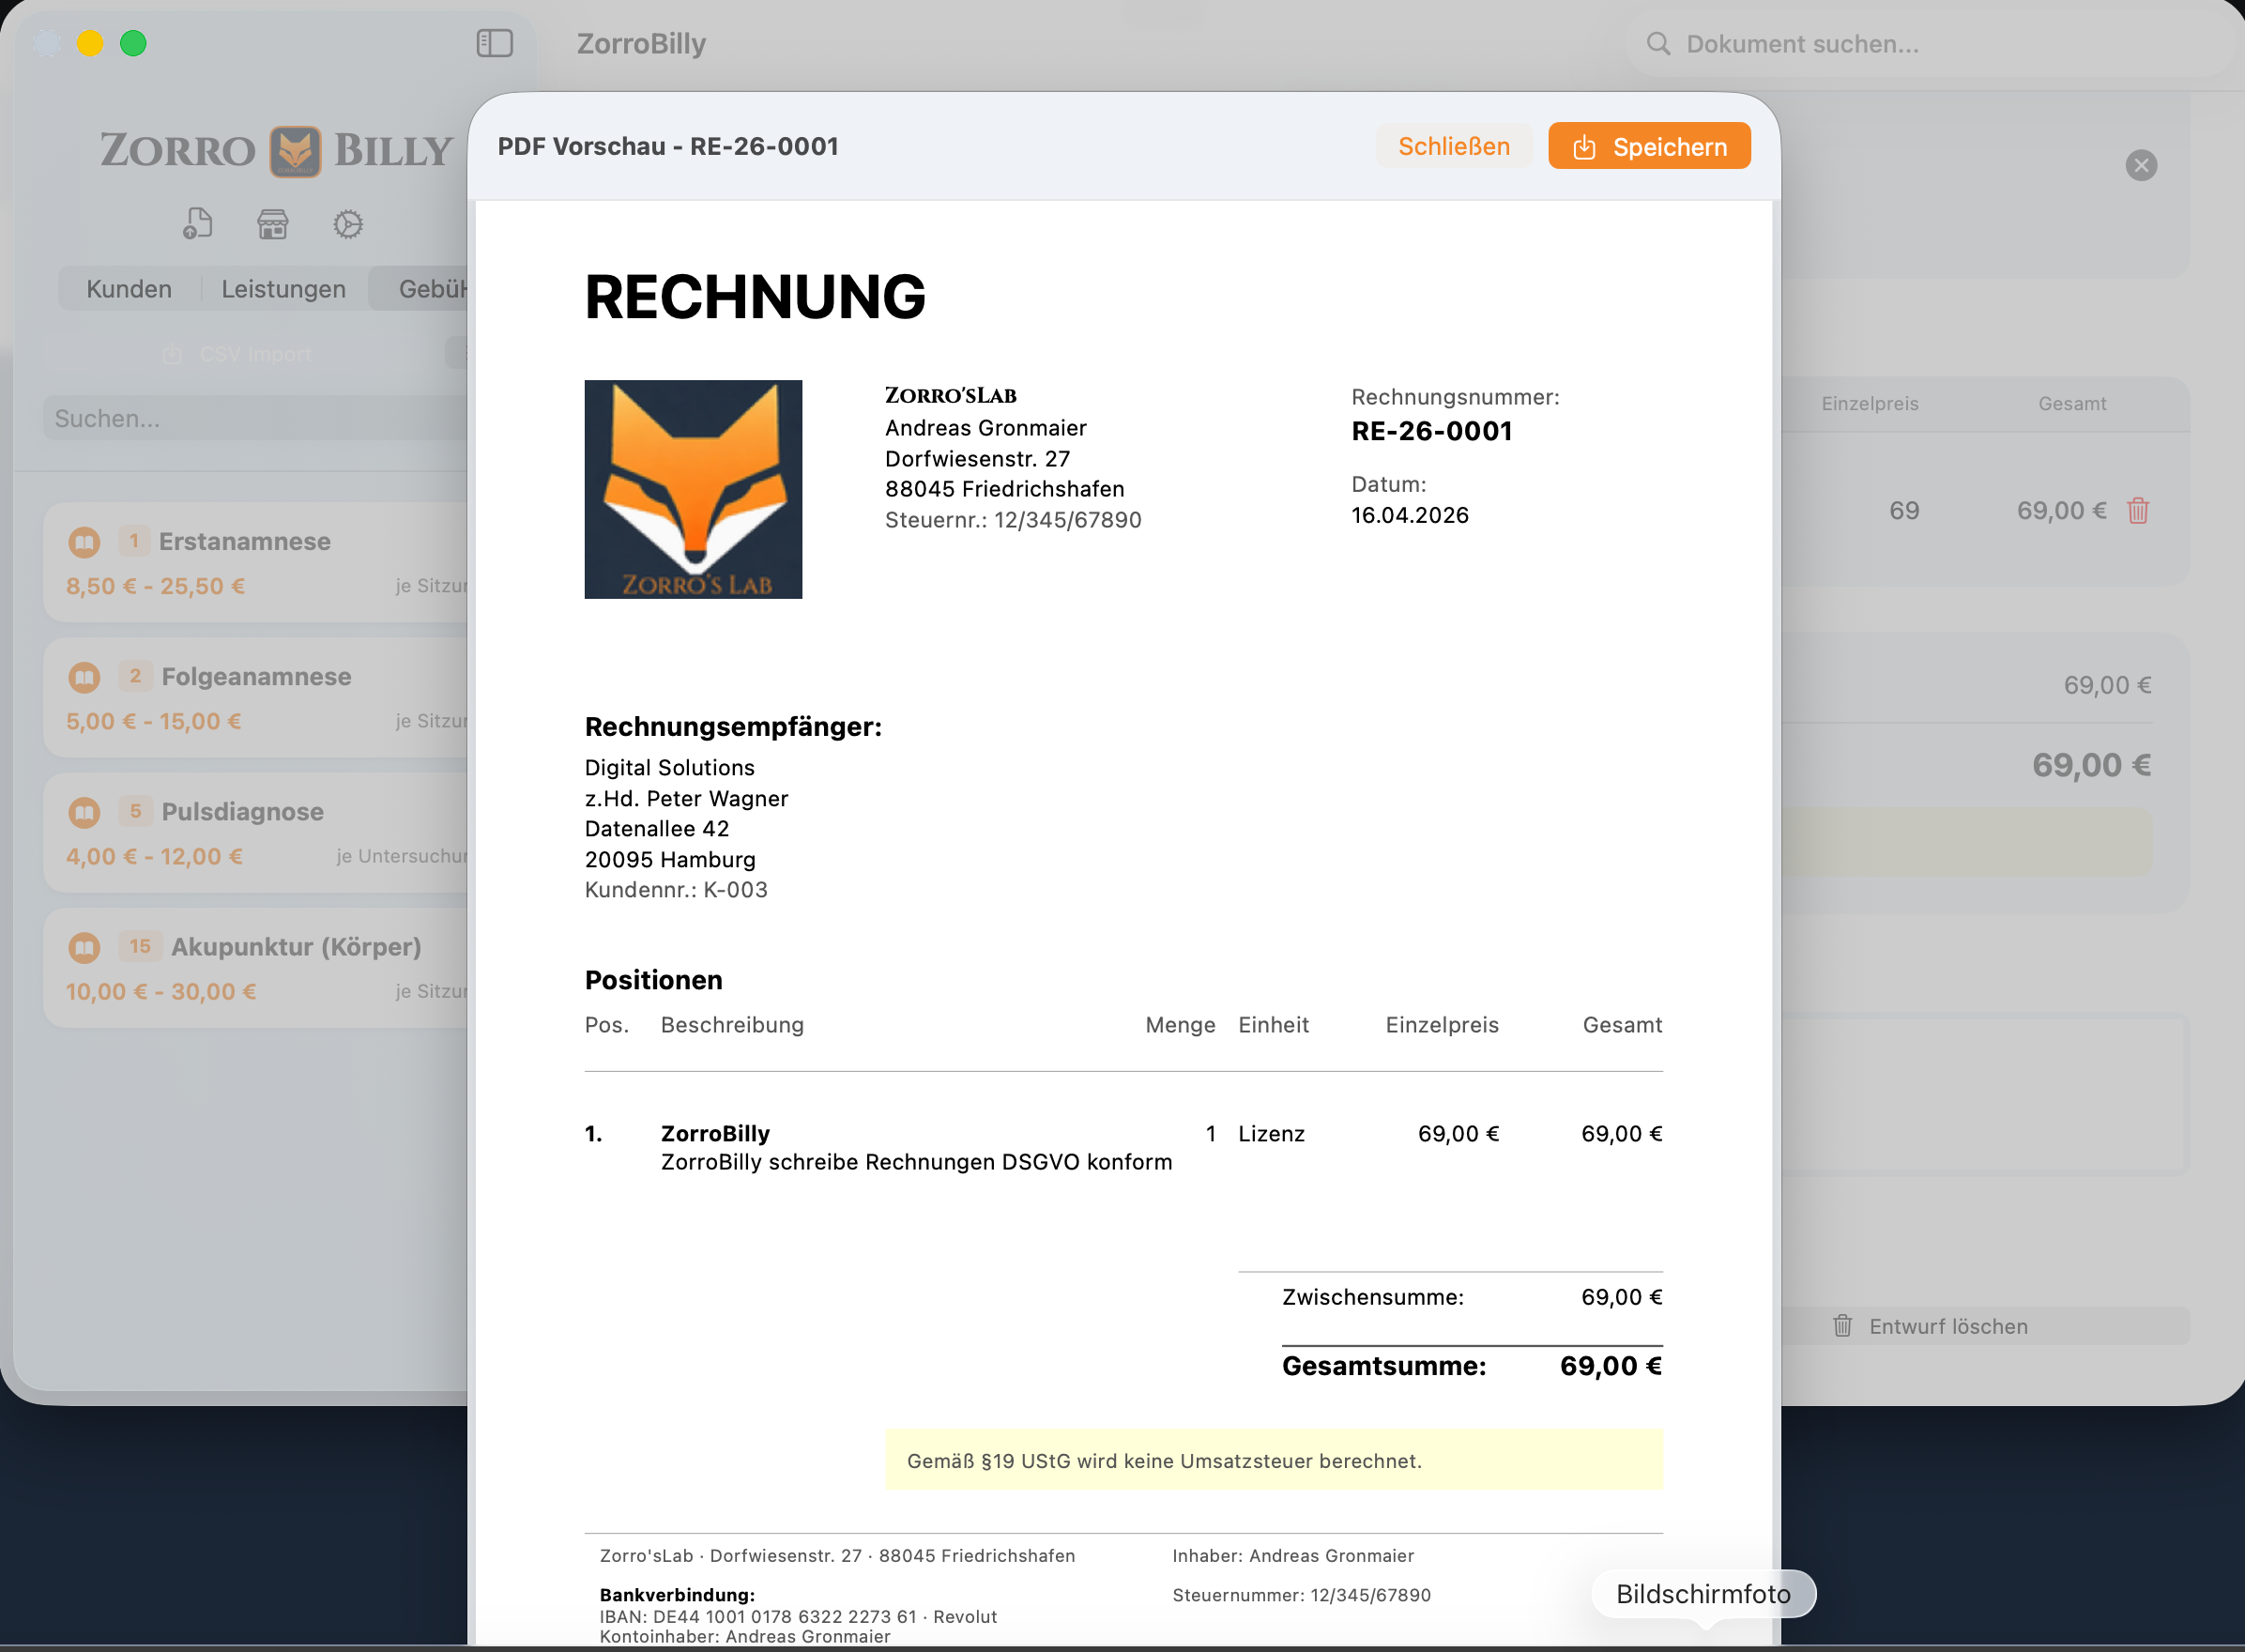Click the 8,50 € - 25,50 € price range
Image resolution: width=2245 pixels, height=1652 pixels.
pos(155,586)
